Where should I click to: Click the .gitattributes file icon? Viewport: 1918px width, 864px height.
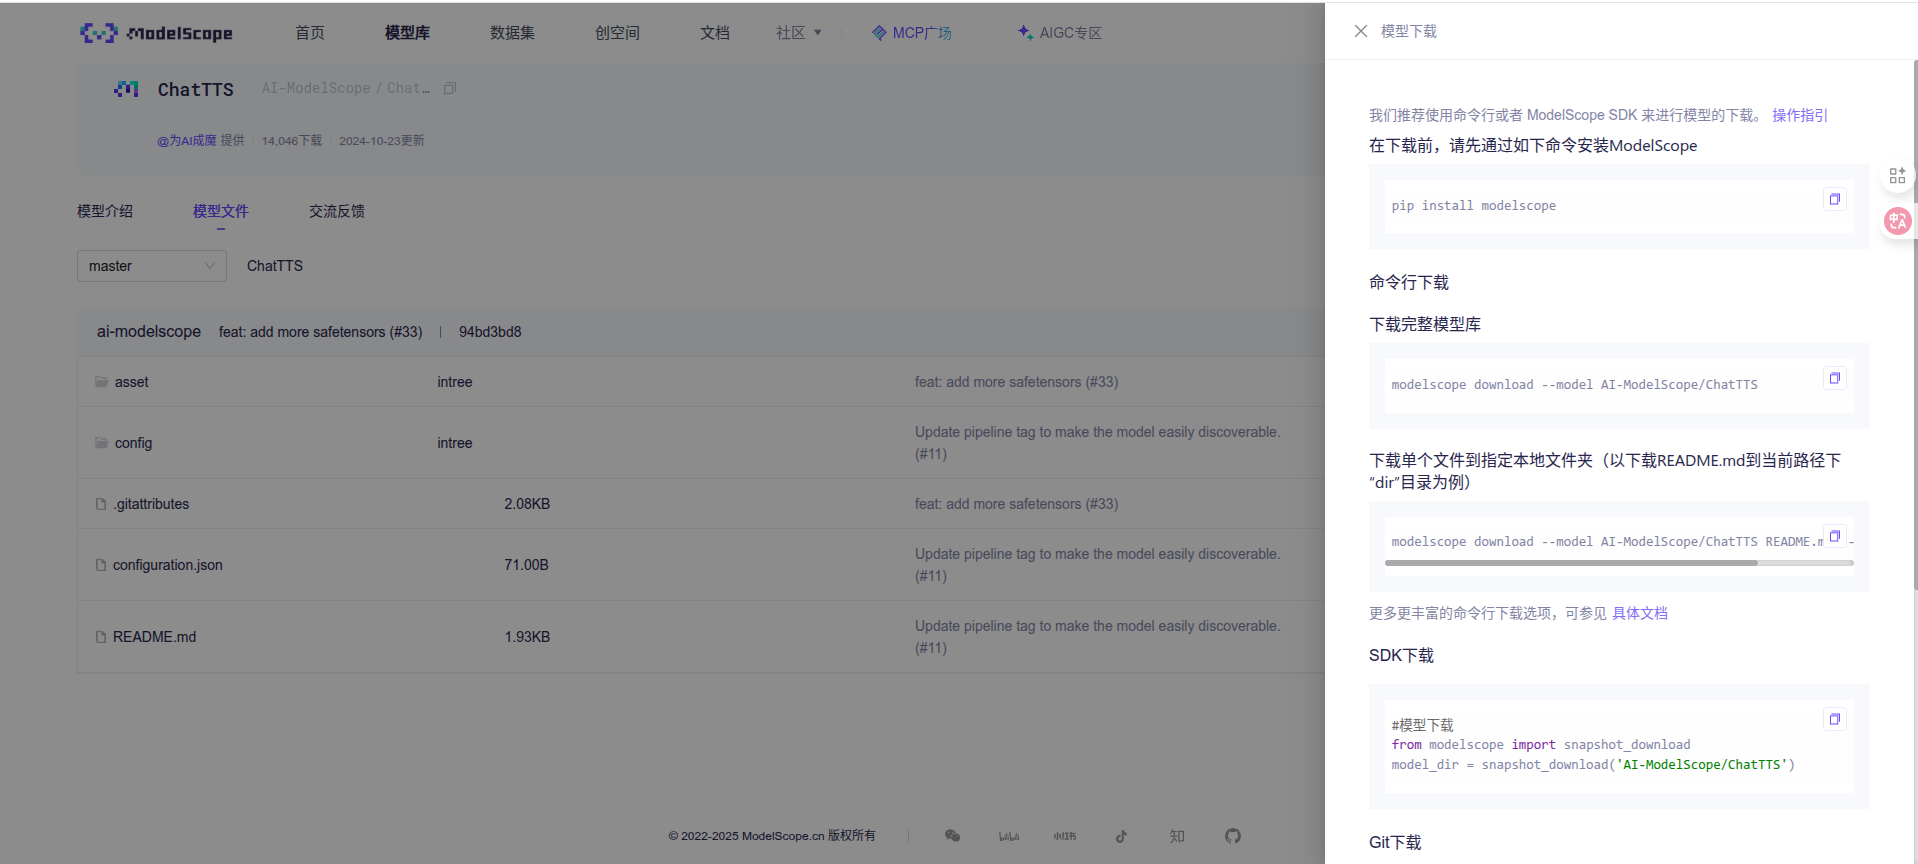tap(101, 504)
